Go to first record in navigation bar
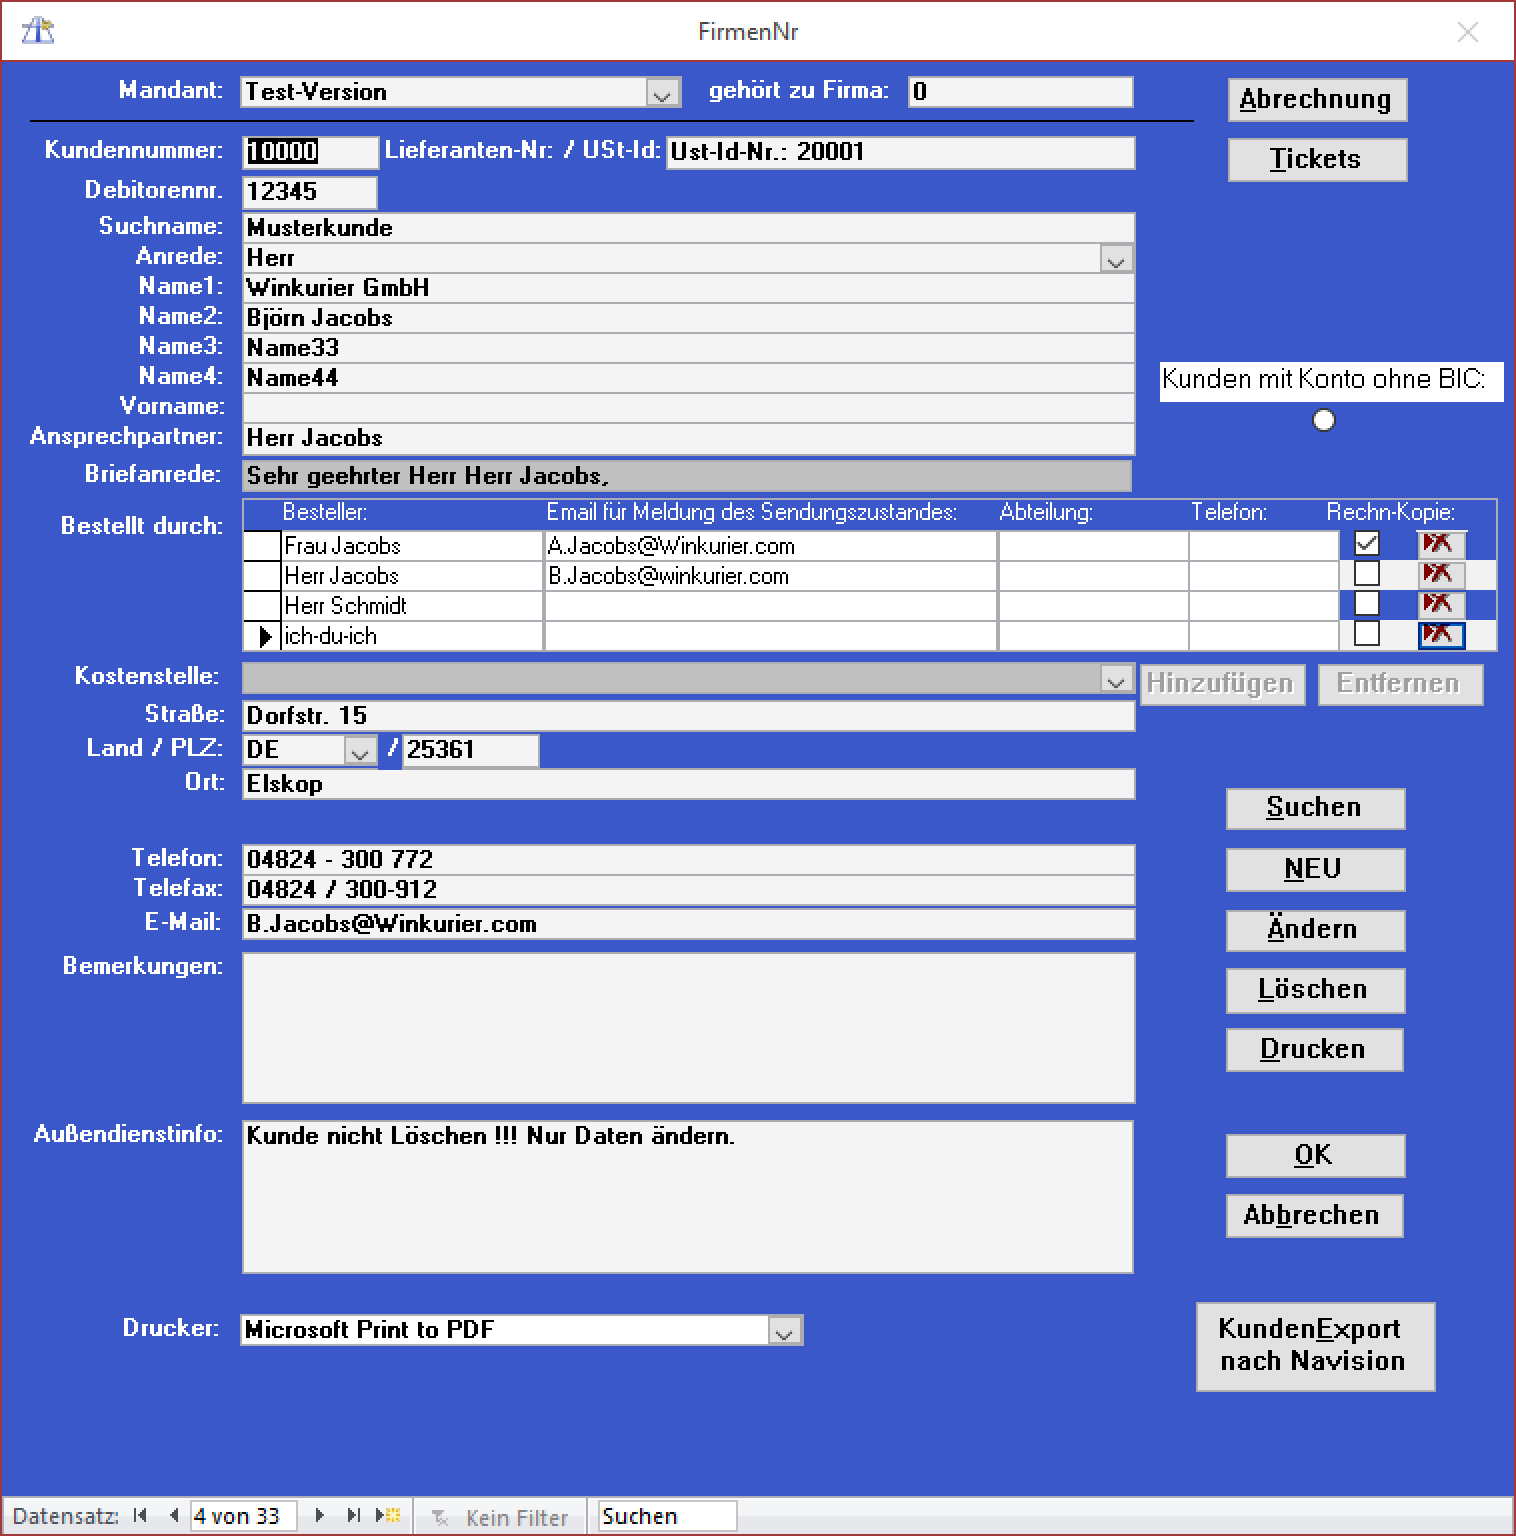This screenshot has height=1536, width=1516. coord(140,1516)
